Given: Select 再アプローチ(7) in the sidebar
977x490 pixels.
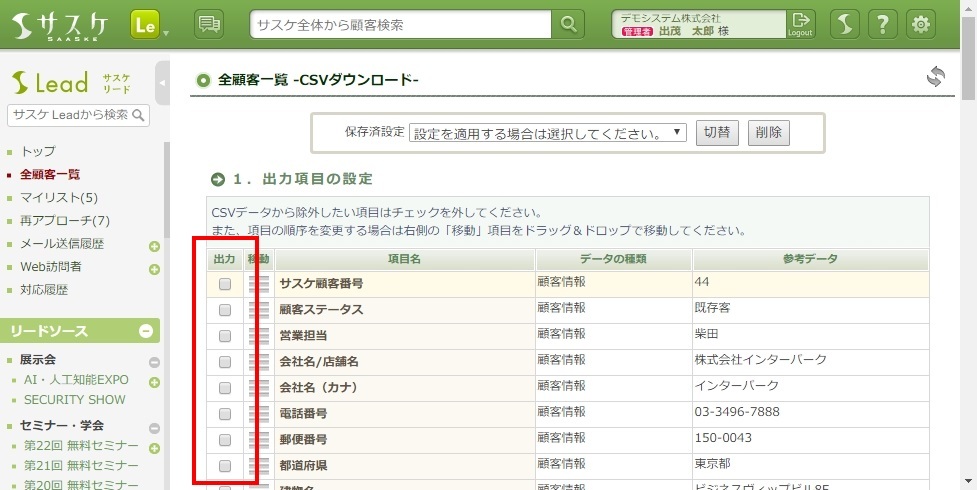Looking at the screenshot, I should [x=64, y=220].
